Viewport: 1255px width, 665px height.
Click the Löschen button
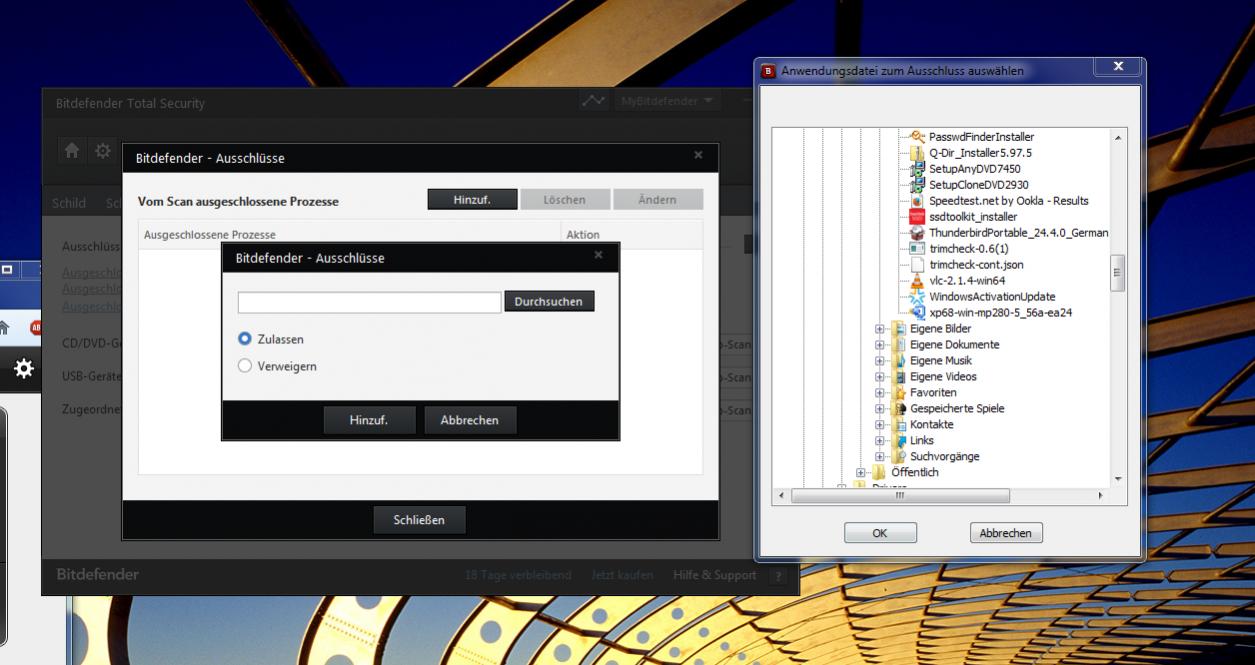coord(565,200)
